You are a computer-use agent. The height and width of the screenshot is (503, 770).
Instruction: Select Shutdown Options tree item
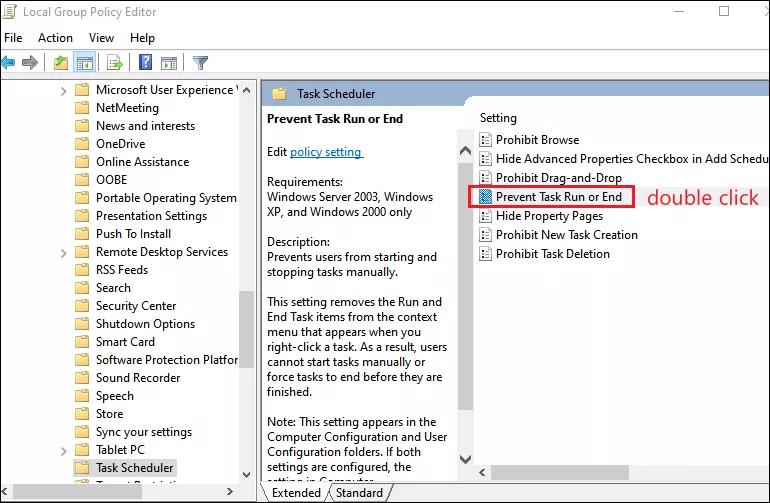click(145, 324)
